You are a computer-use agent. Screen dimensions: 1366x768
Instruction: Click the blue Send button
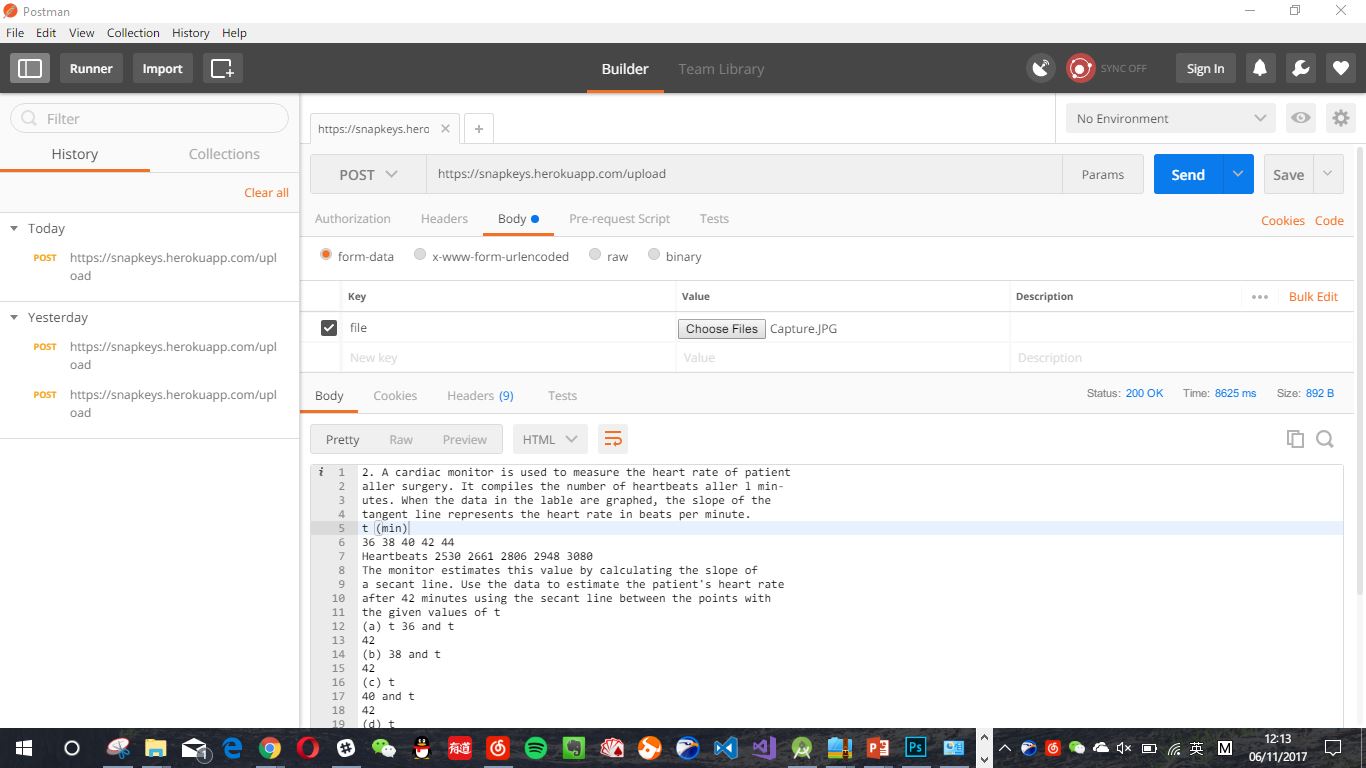[1188, 174]
